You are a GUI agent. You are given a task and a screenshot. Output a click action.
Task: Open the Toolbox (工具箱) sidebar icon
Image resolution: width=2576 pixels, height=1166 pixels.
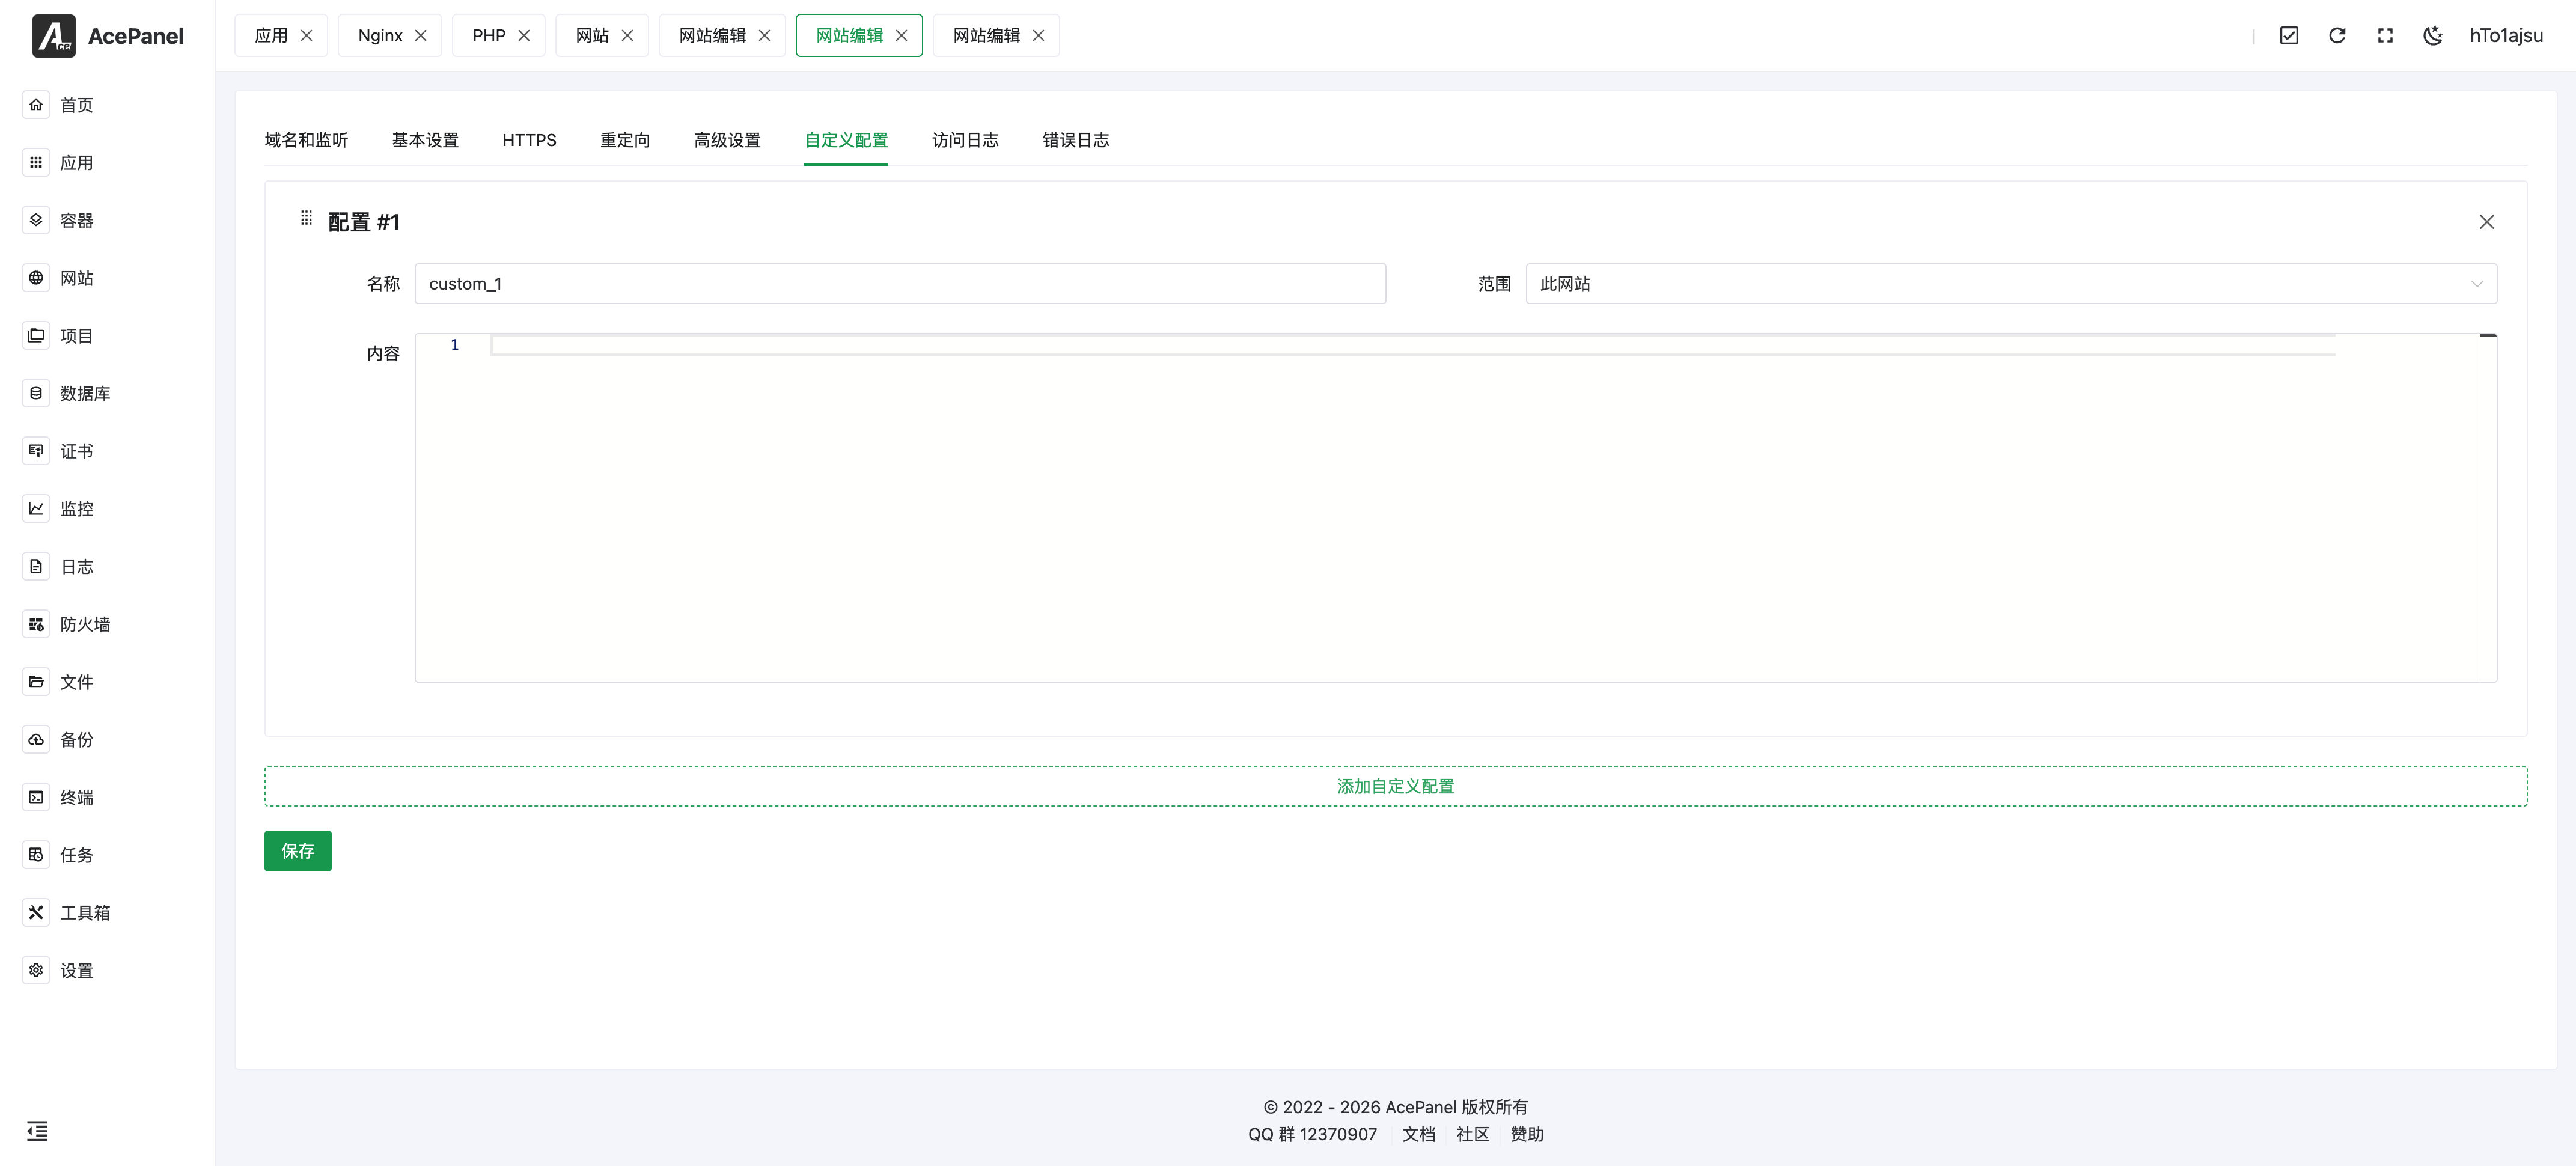coord(36,912)
